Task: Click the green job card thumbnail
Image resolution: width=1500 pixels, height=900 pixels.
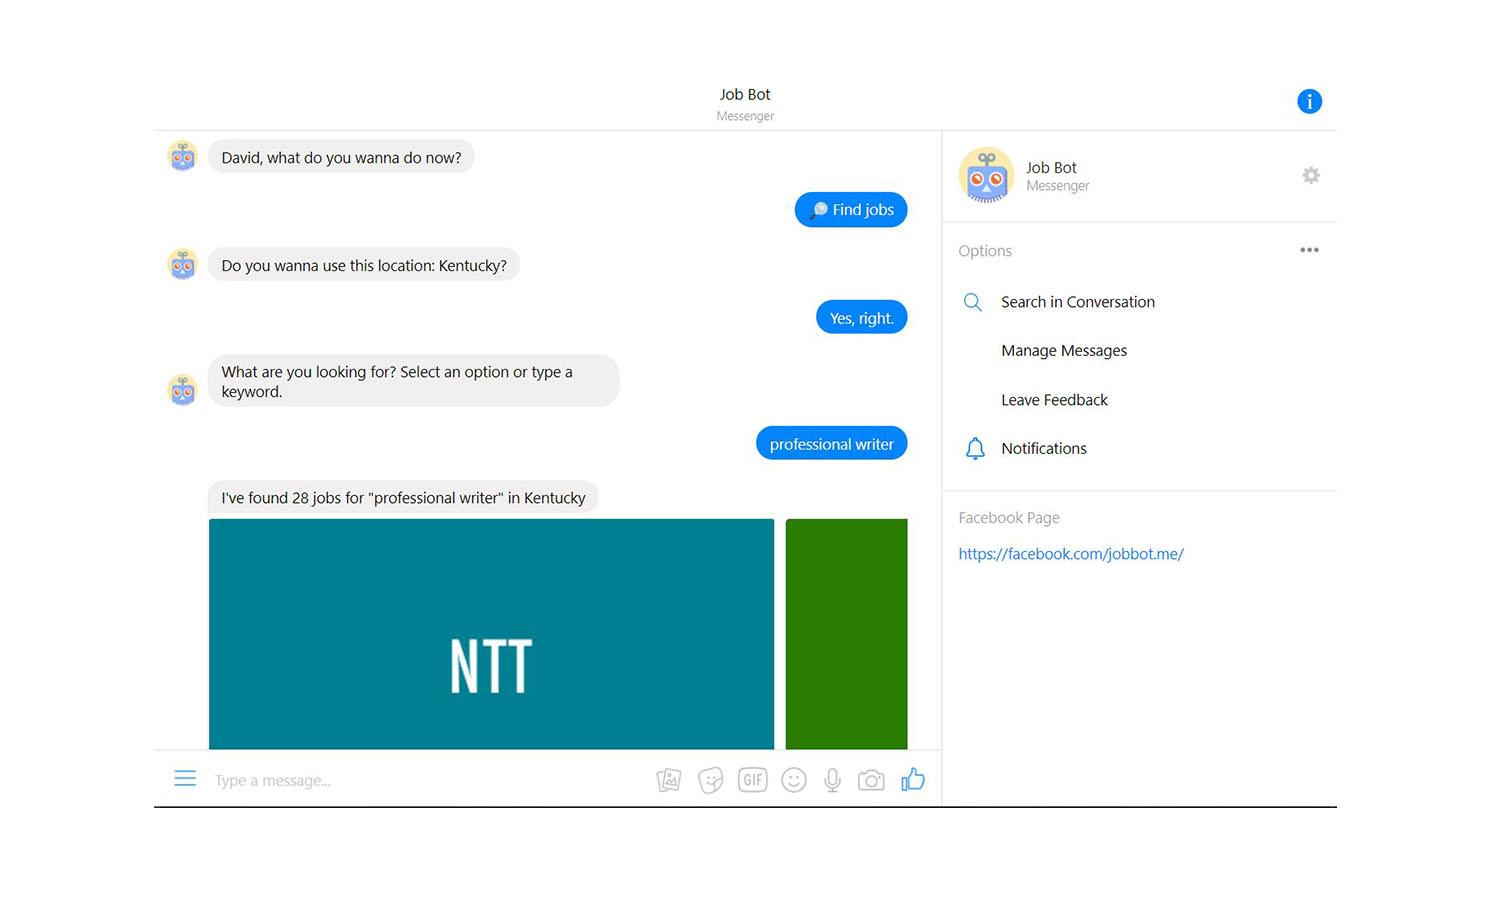Action: pyautogui.click(x=846, y=633)
